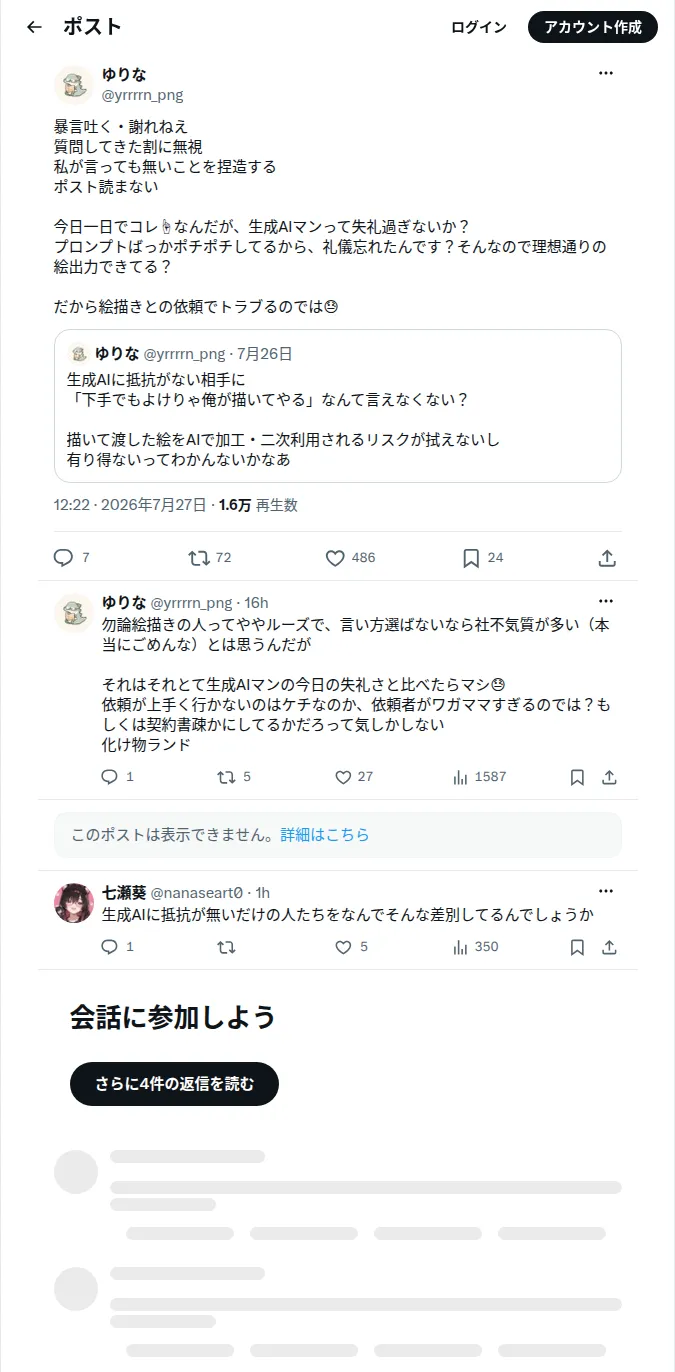Open 七瀬葵's profile avatar
This screenshot has height=1372, width=675.
point(74,903)
